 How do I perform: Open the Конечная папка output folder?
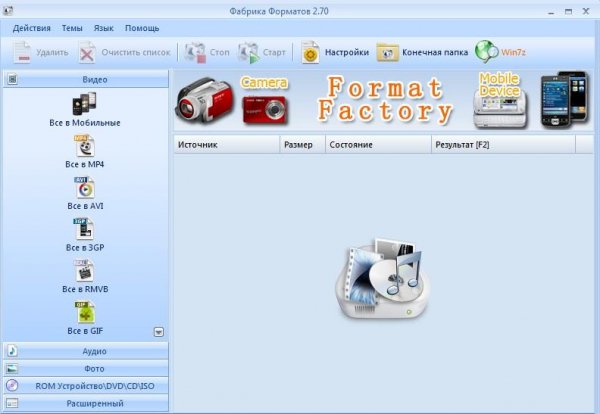422,52
